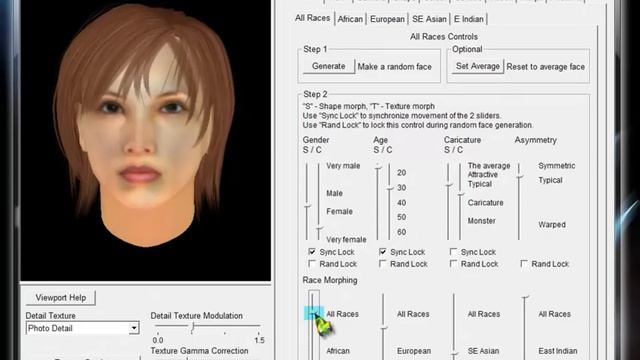This screenshot has height=360, width=640.
Task: Toggle Age Rand Lock checkbox
Action: pos(383,264)
